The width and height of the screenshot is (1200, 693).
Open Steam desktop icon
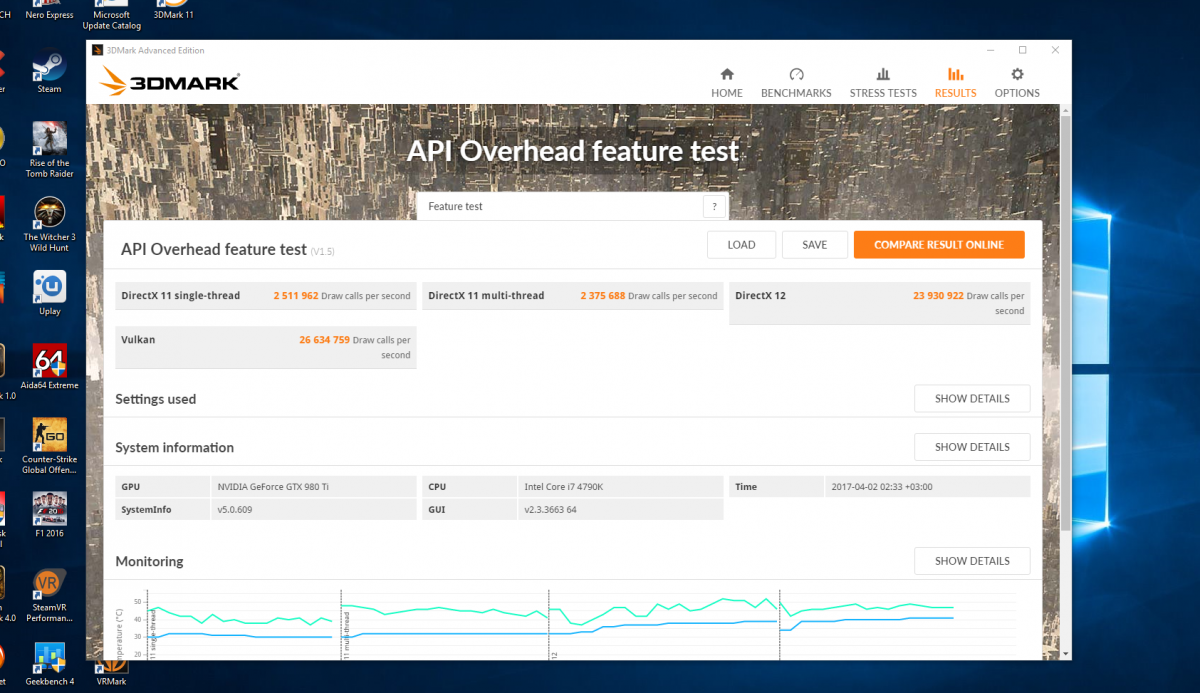point(49,73)
